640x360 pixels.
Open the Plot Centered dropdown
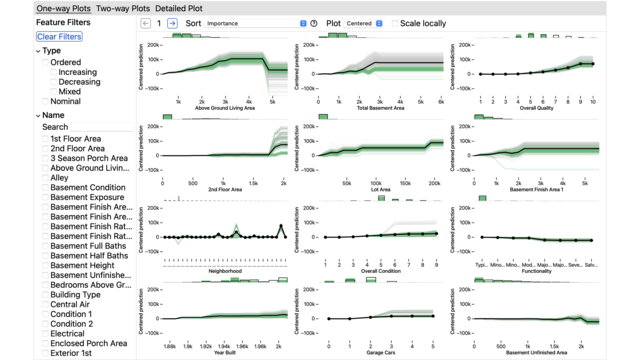(x=364, y=24)
